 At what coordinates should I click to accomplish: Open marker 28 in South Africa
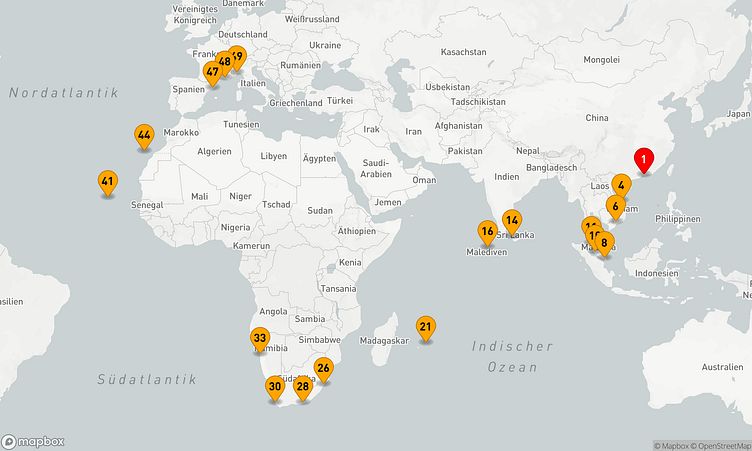303,386
